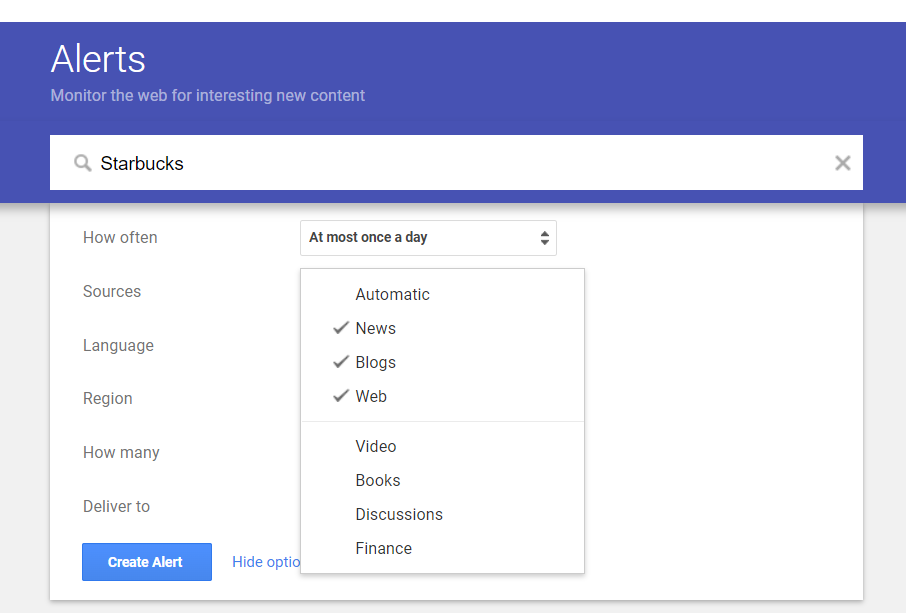The height and width of the screenshot is (613, 906).
Task: Click the Create Alert button
Action: [147, 562]
